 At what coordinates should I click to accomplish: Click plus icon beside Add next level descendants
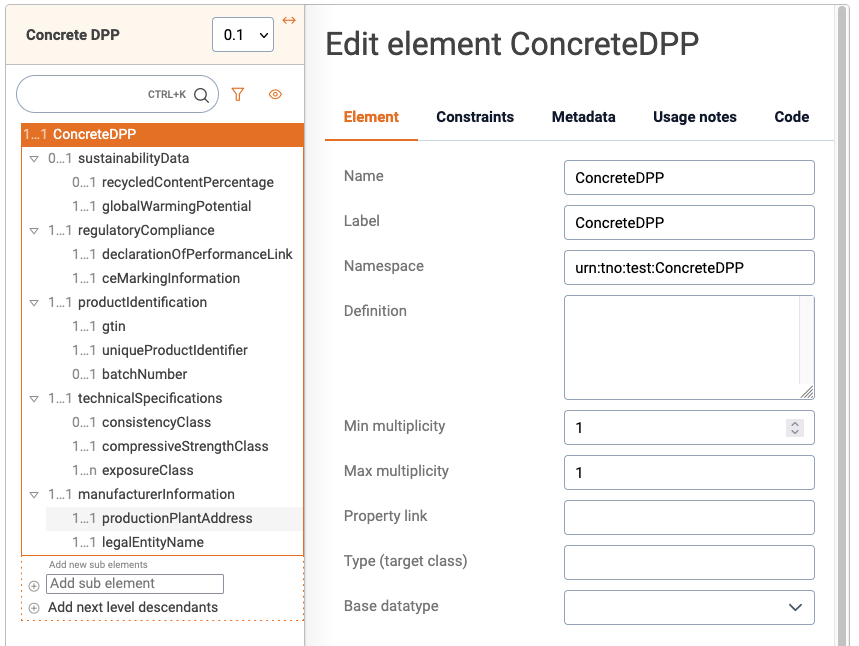[34, 608]
